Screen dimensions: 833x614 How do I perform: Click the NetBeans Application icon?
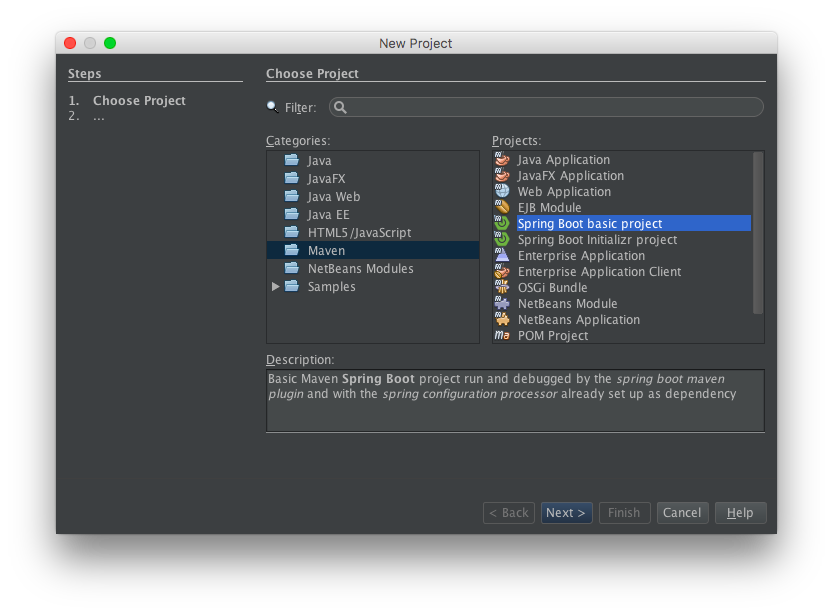click(502, 319)
